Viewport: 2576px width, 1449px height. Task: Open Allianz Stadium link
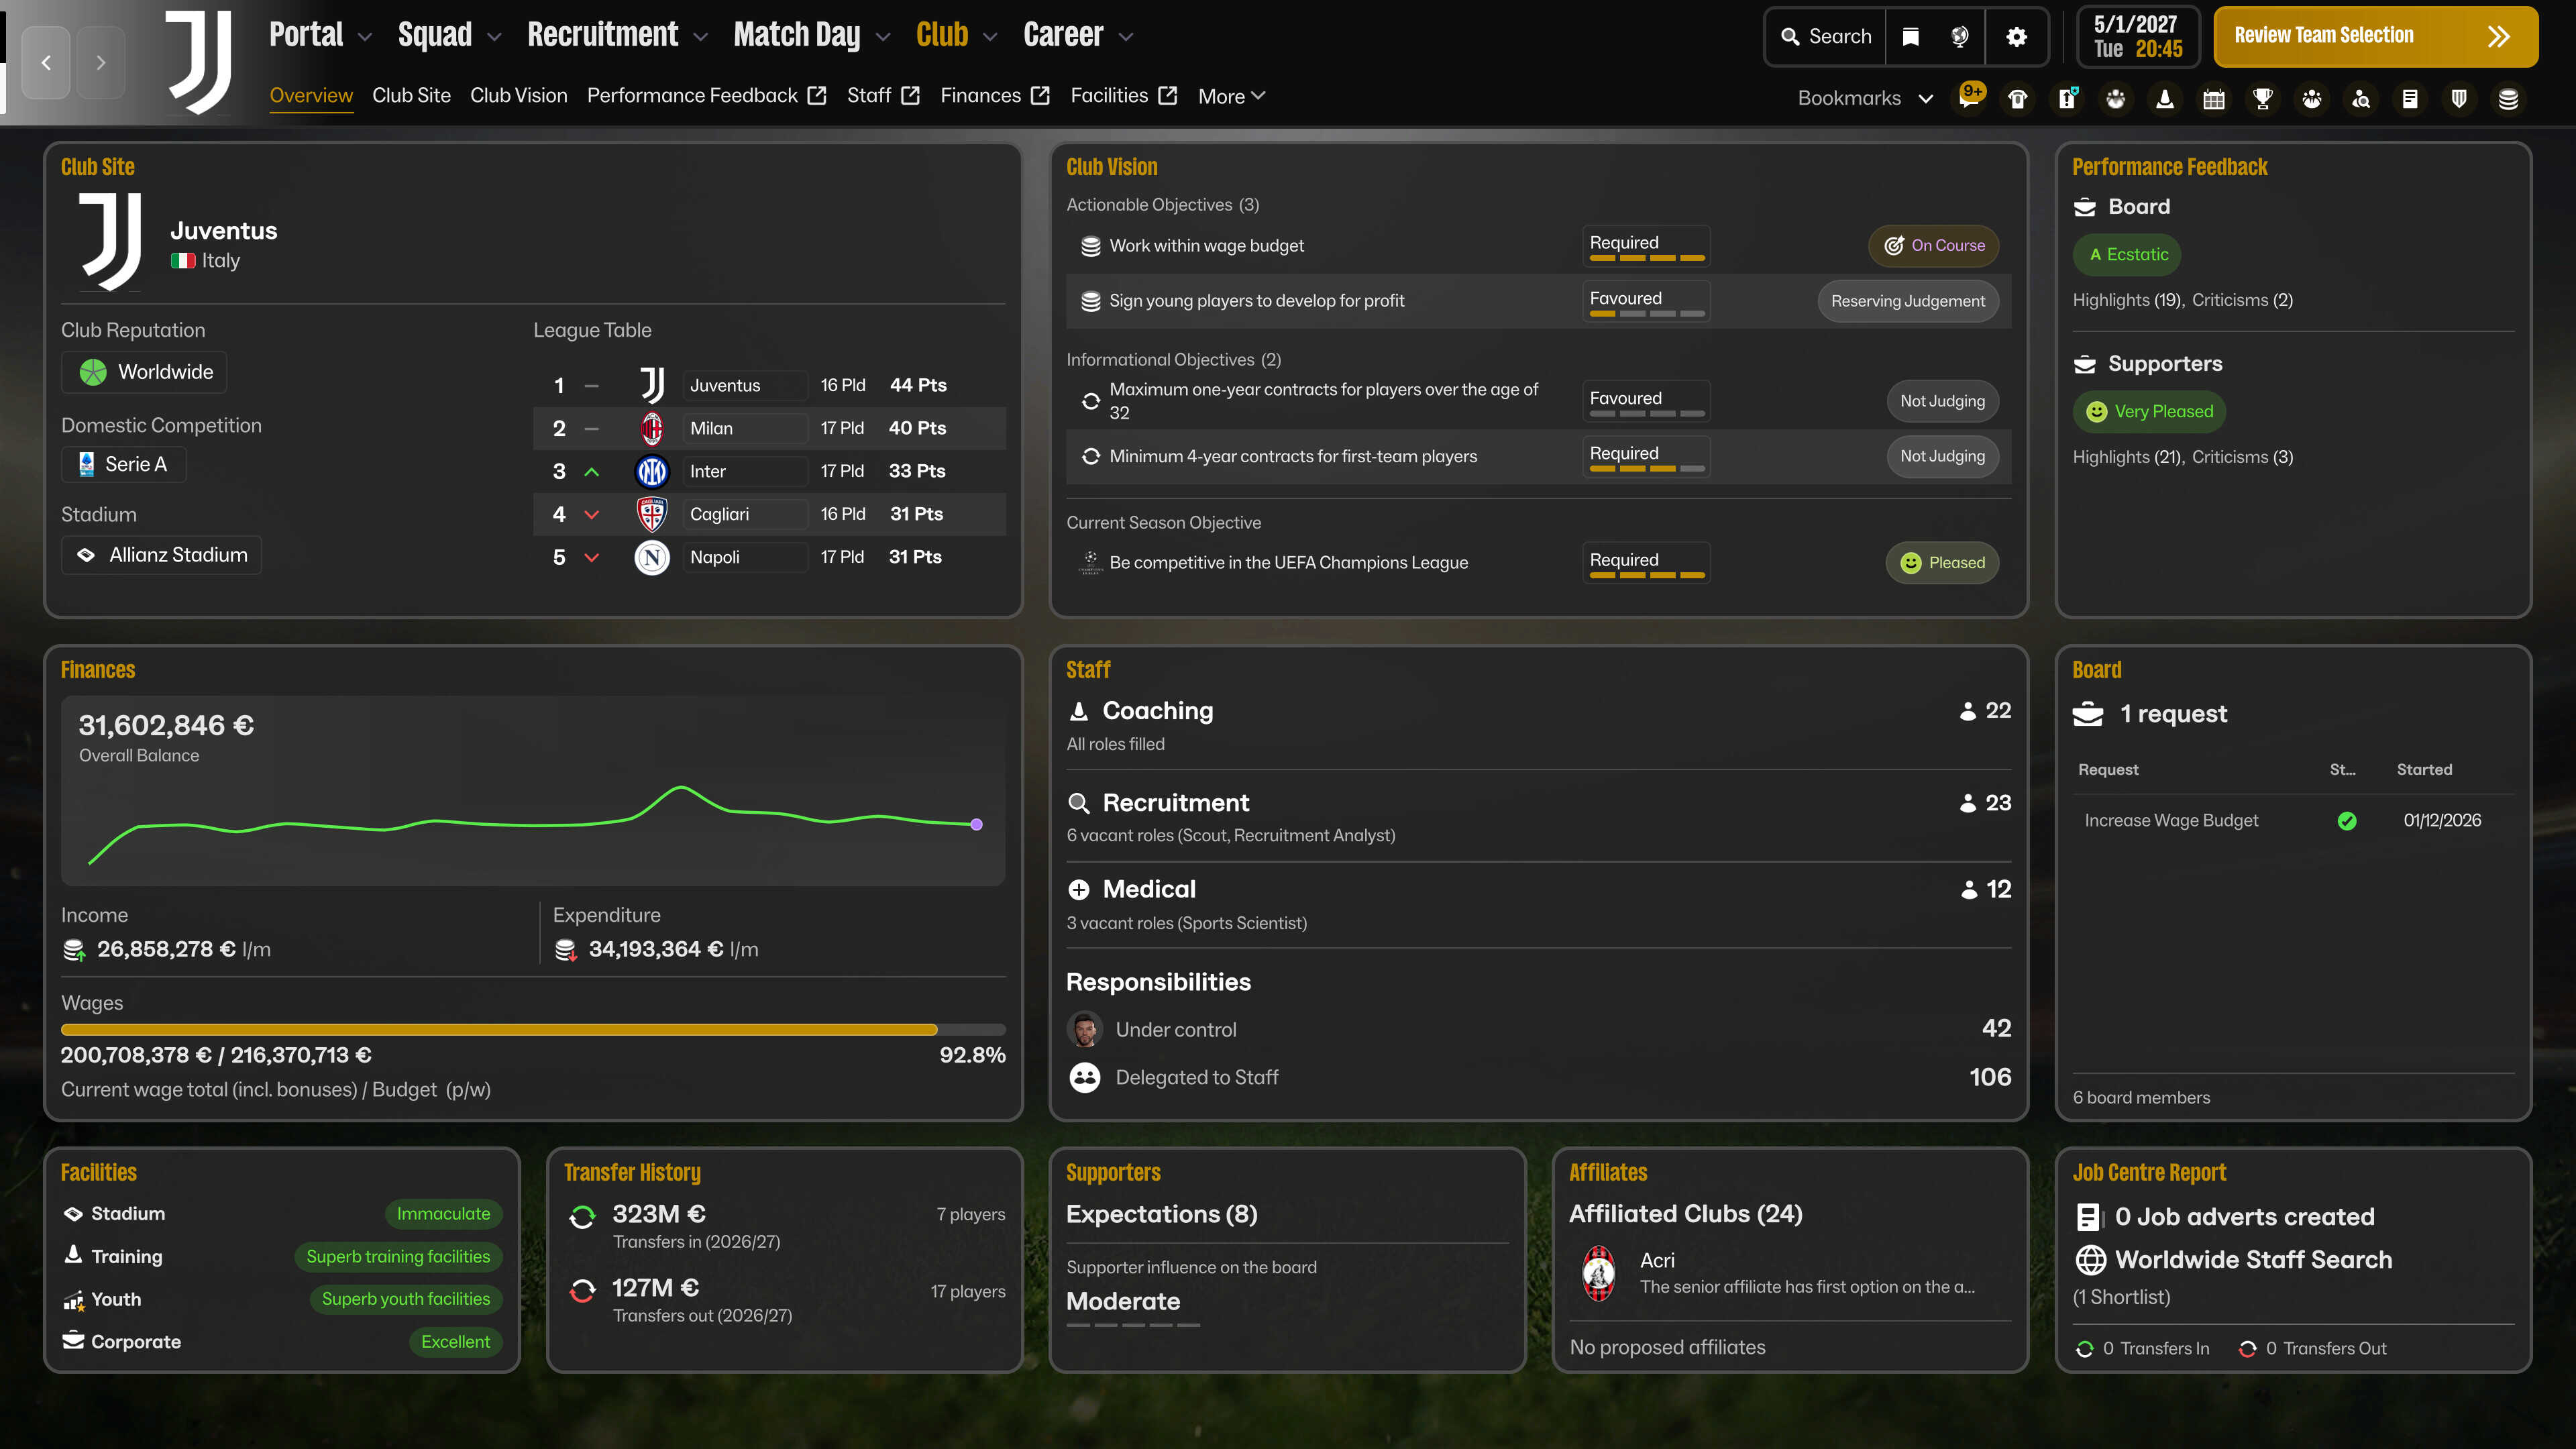(162, 555)
